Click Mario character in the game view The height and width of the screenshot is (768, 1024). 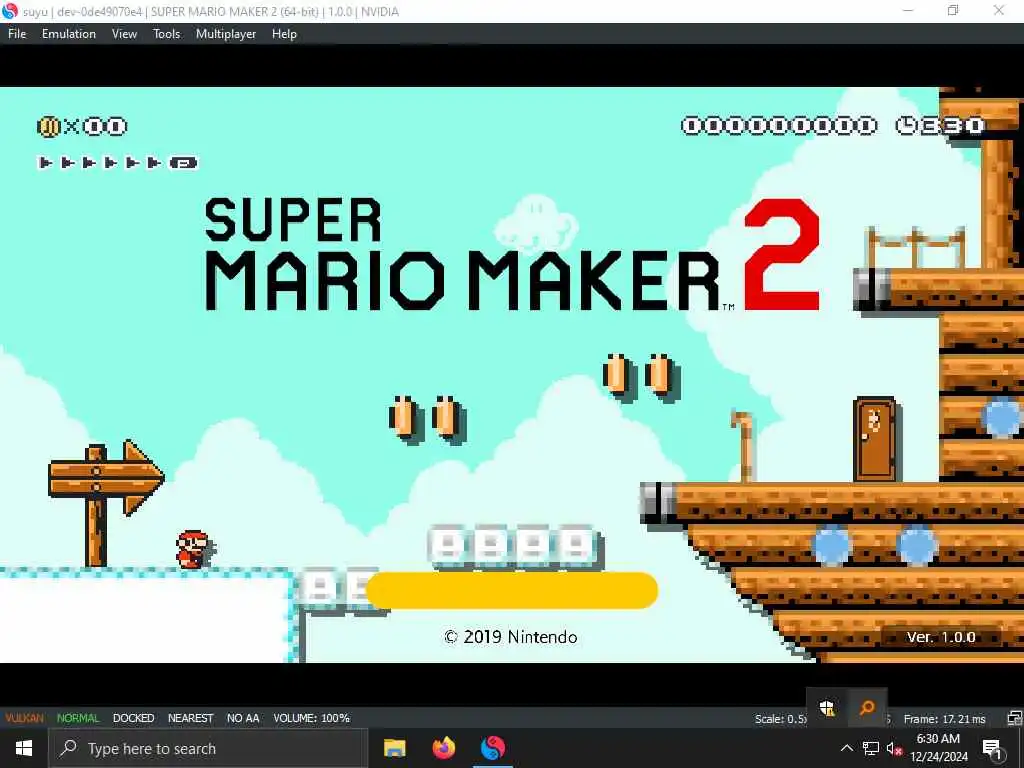[x=193, y=549]
